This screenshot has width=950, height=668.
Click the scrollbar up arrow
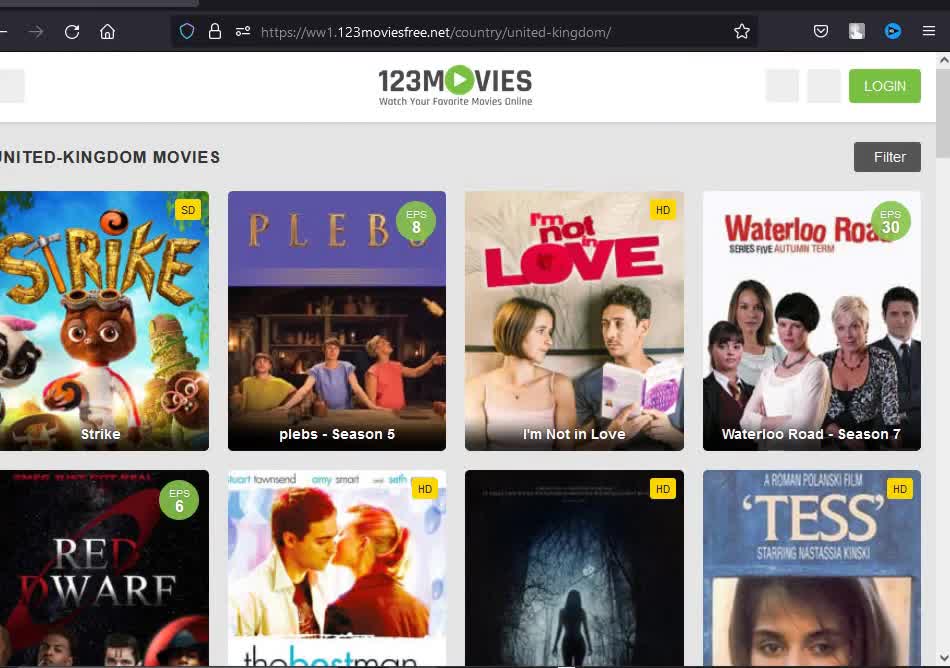943,60
